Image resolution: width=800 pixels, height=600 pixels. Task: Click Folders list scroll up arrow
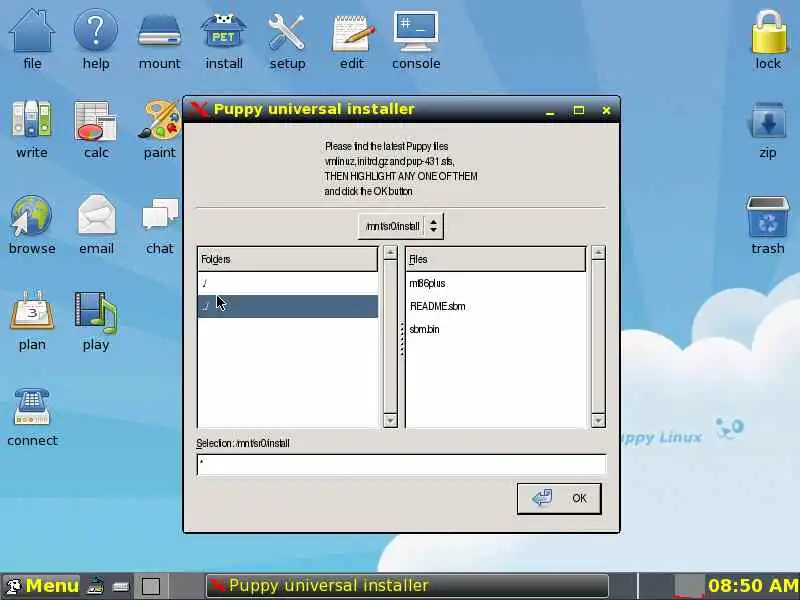coord(390,253)
